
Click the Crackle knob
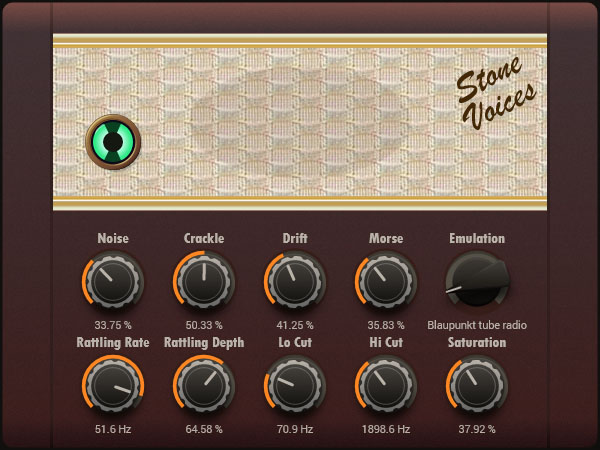click(x=204, y=281)
